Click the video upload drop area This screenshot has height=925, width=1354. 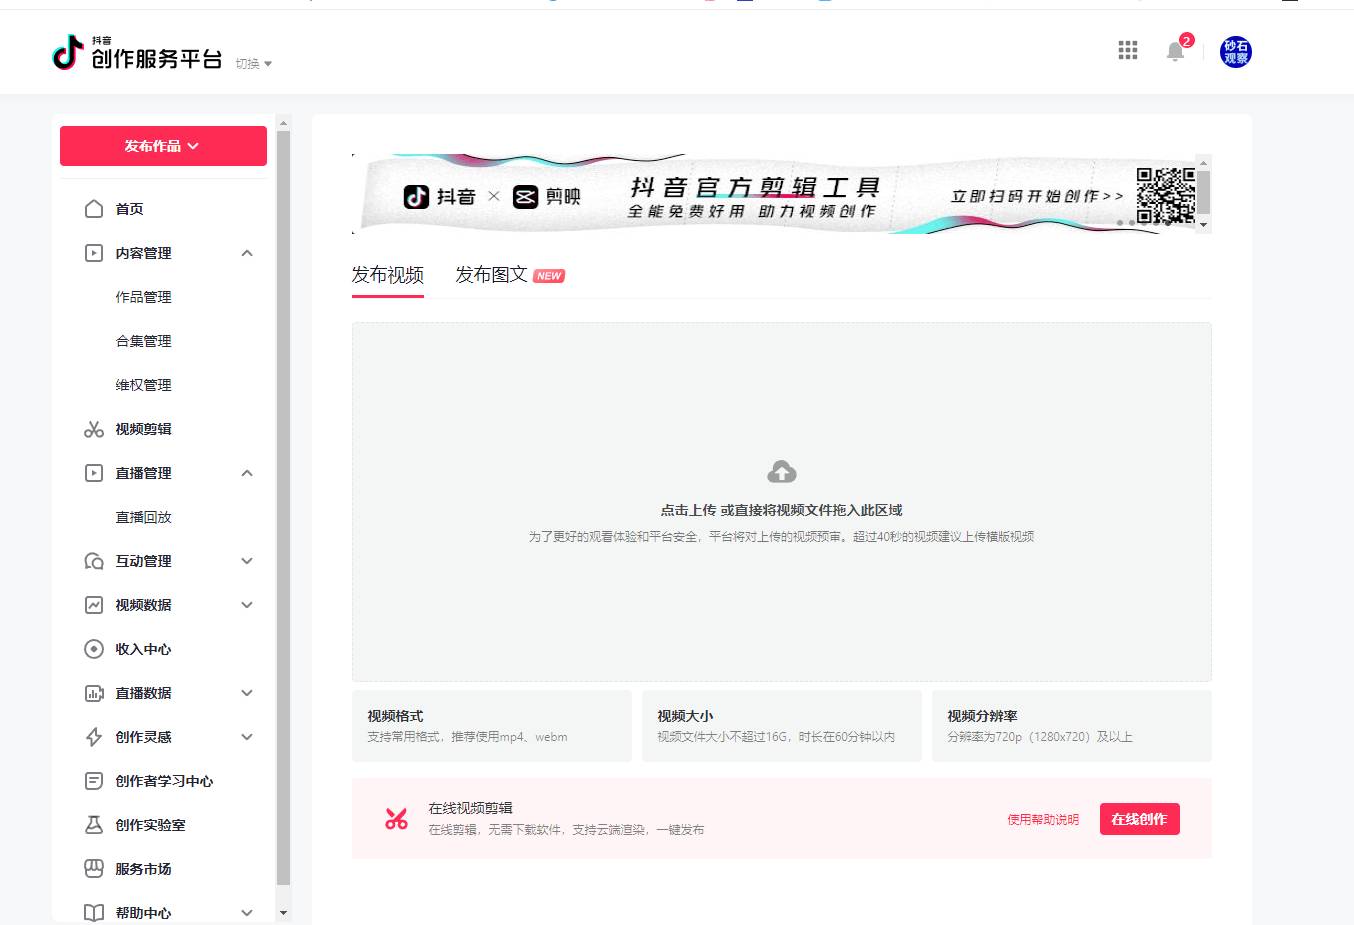pyautogui.click(x=781, y=500)
